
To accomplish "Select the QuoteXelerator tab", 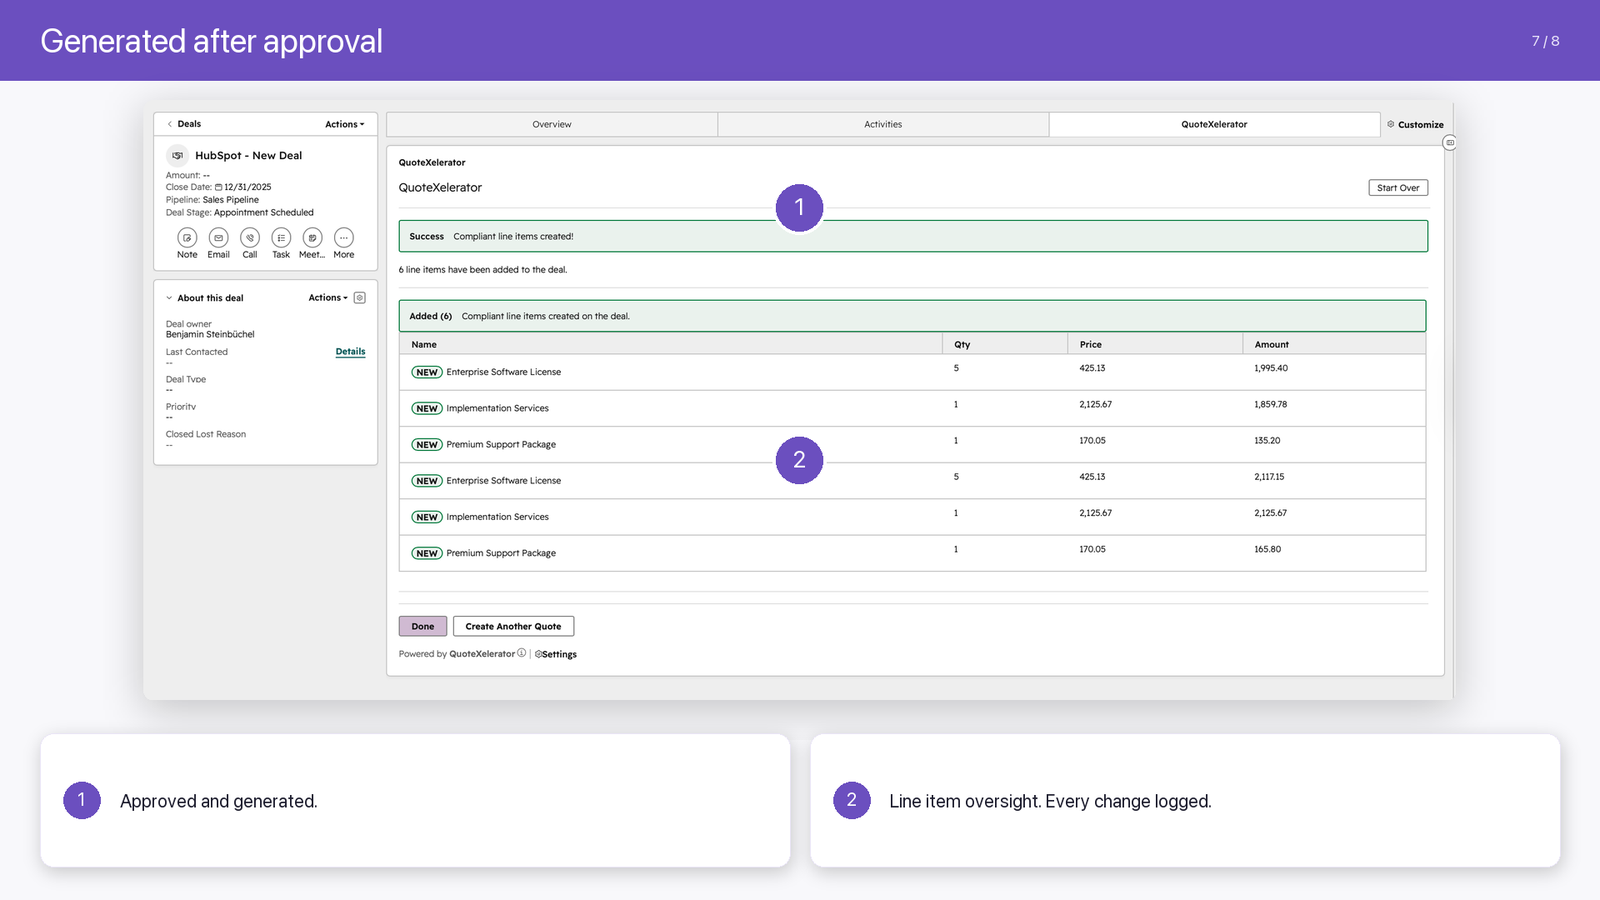I will coord(1214,124).
